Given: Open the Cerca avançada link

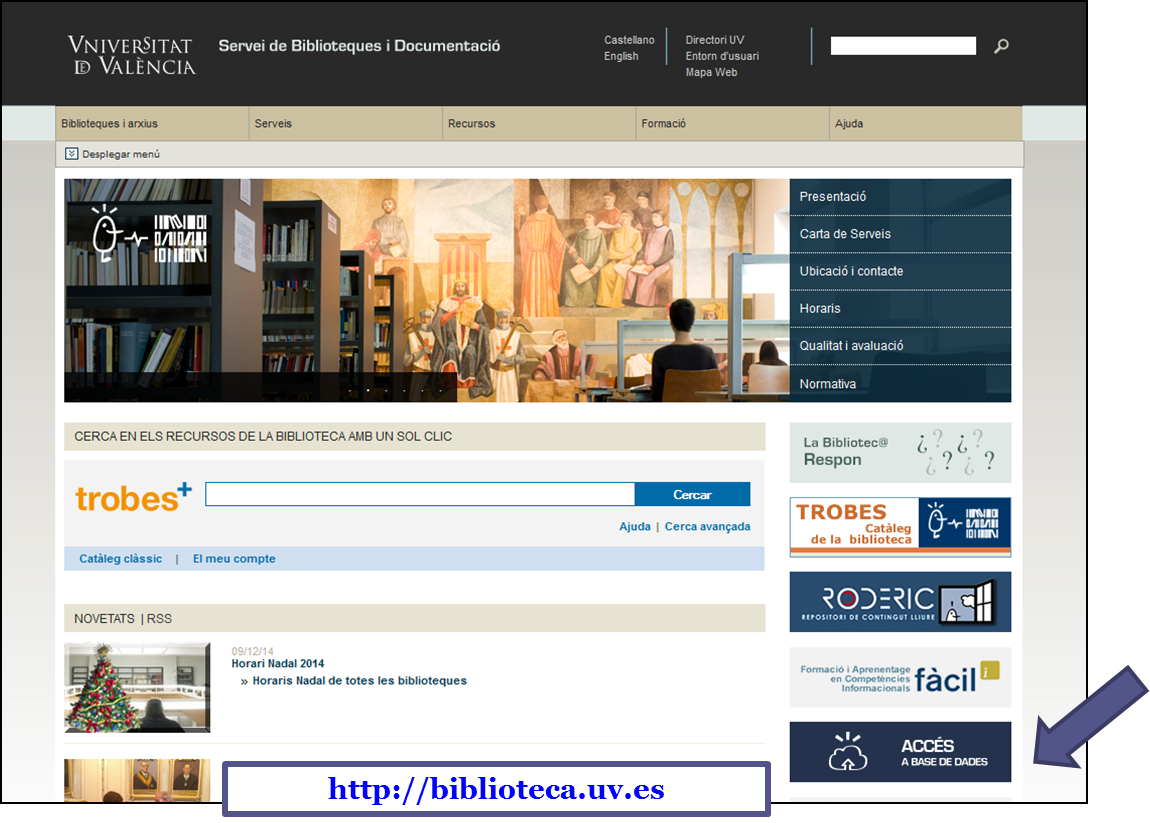Looking at the screenshot, I should (x=708, y=527).
